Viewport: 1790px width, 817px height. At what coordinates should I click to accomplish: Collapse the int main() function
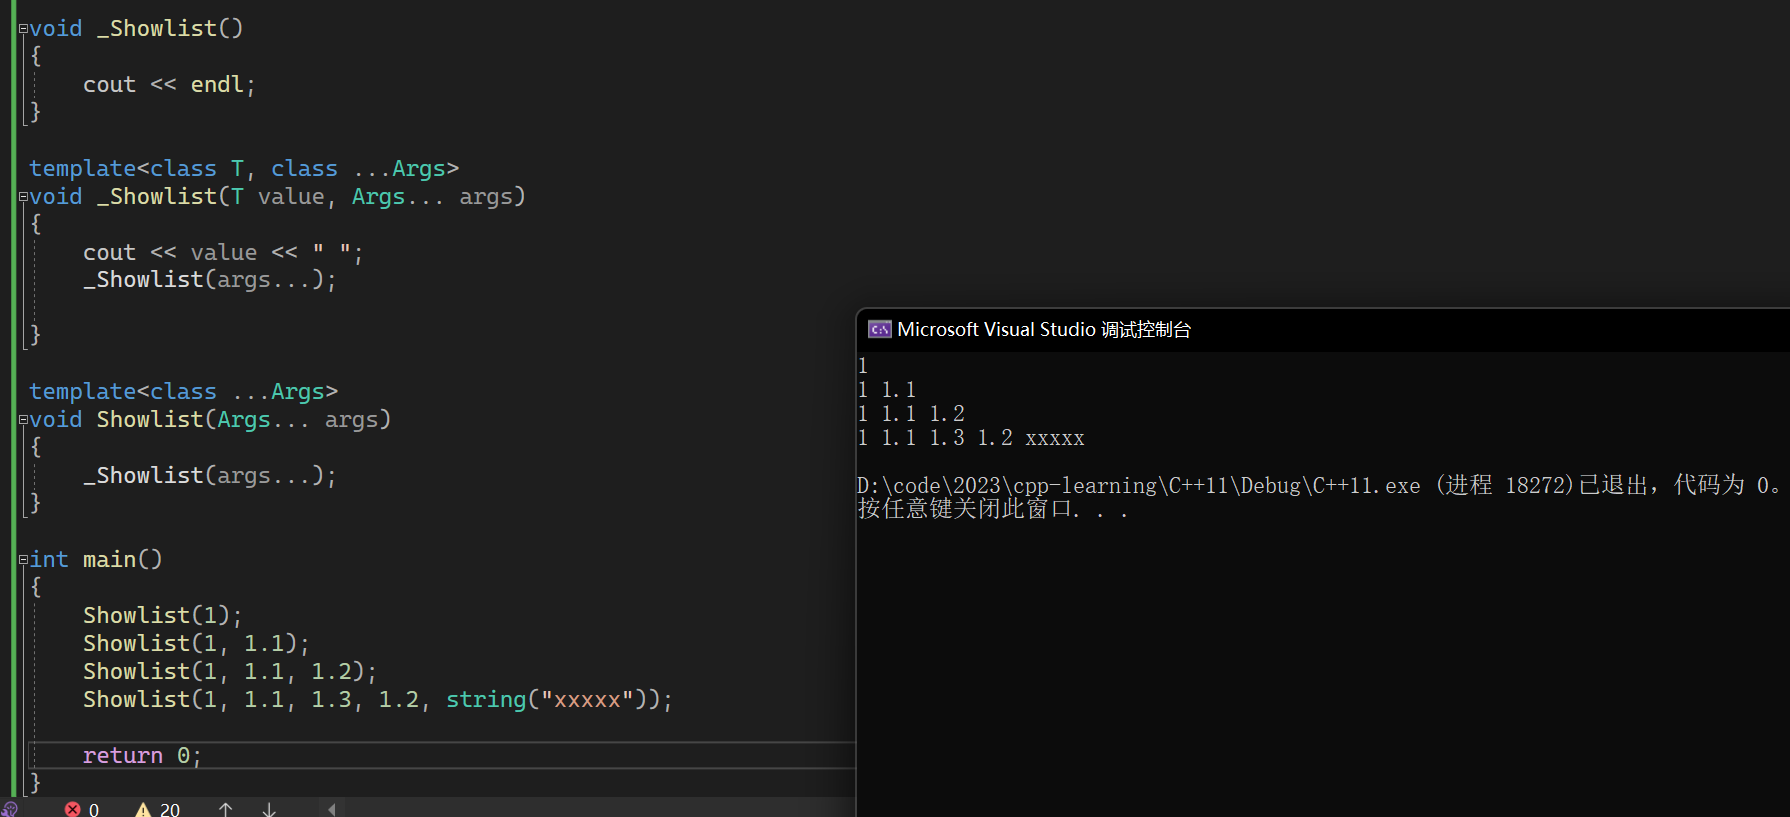[23, 560]
